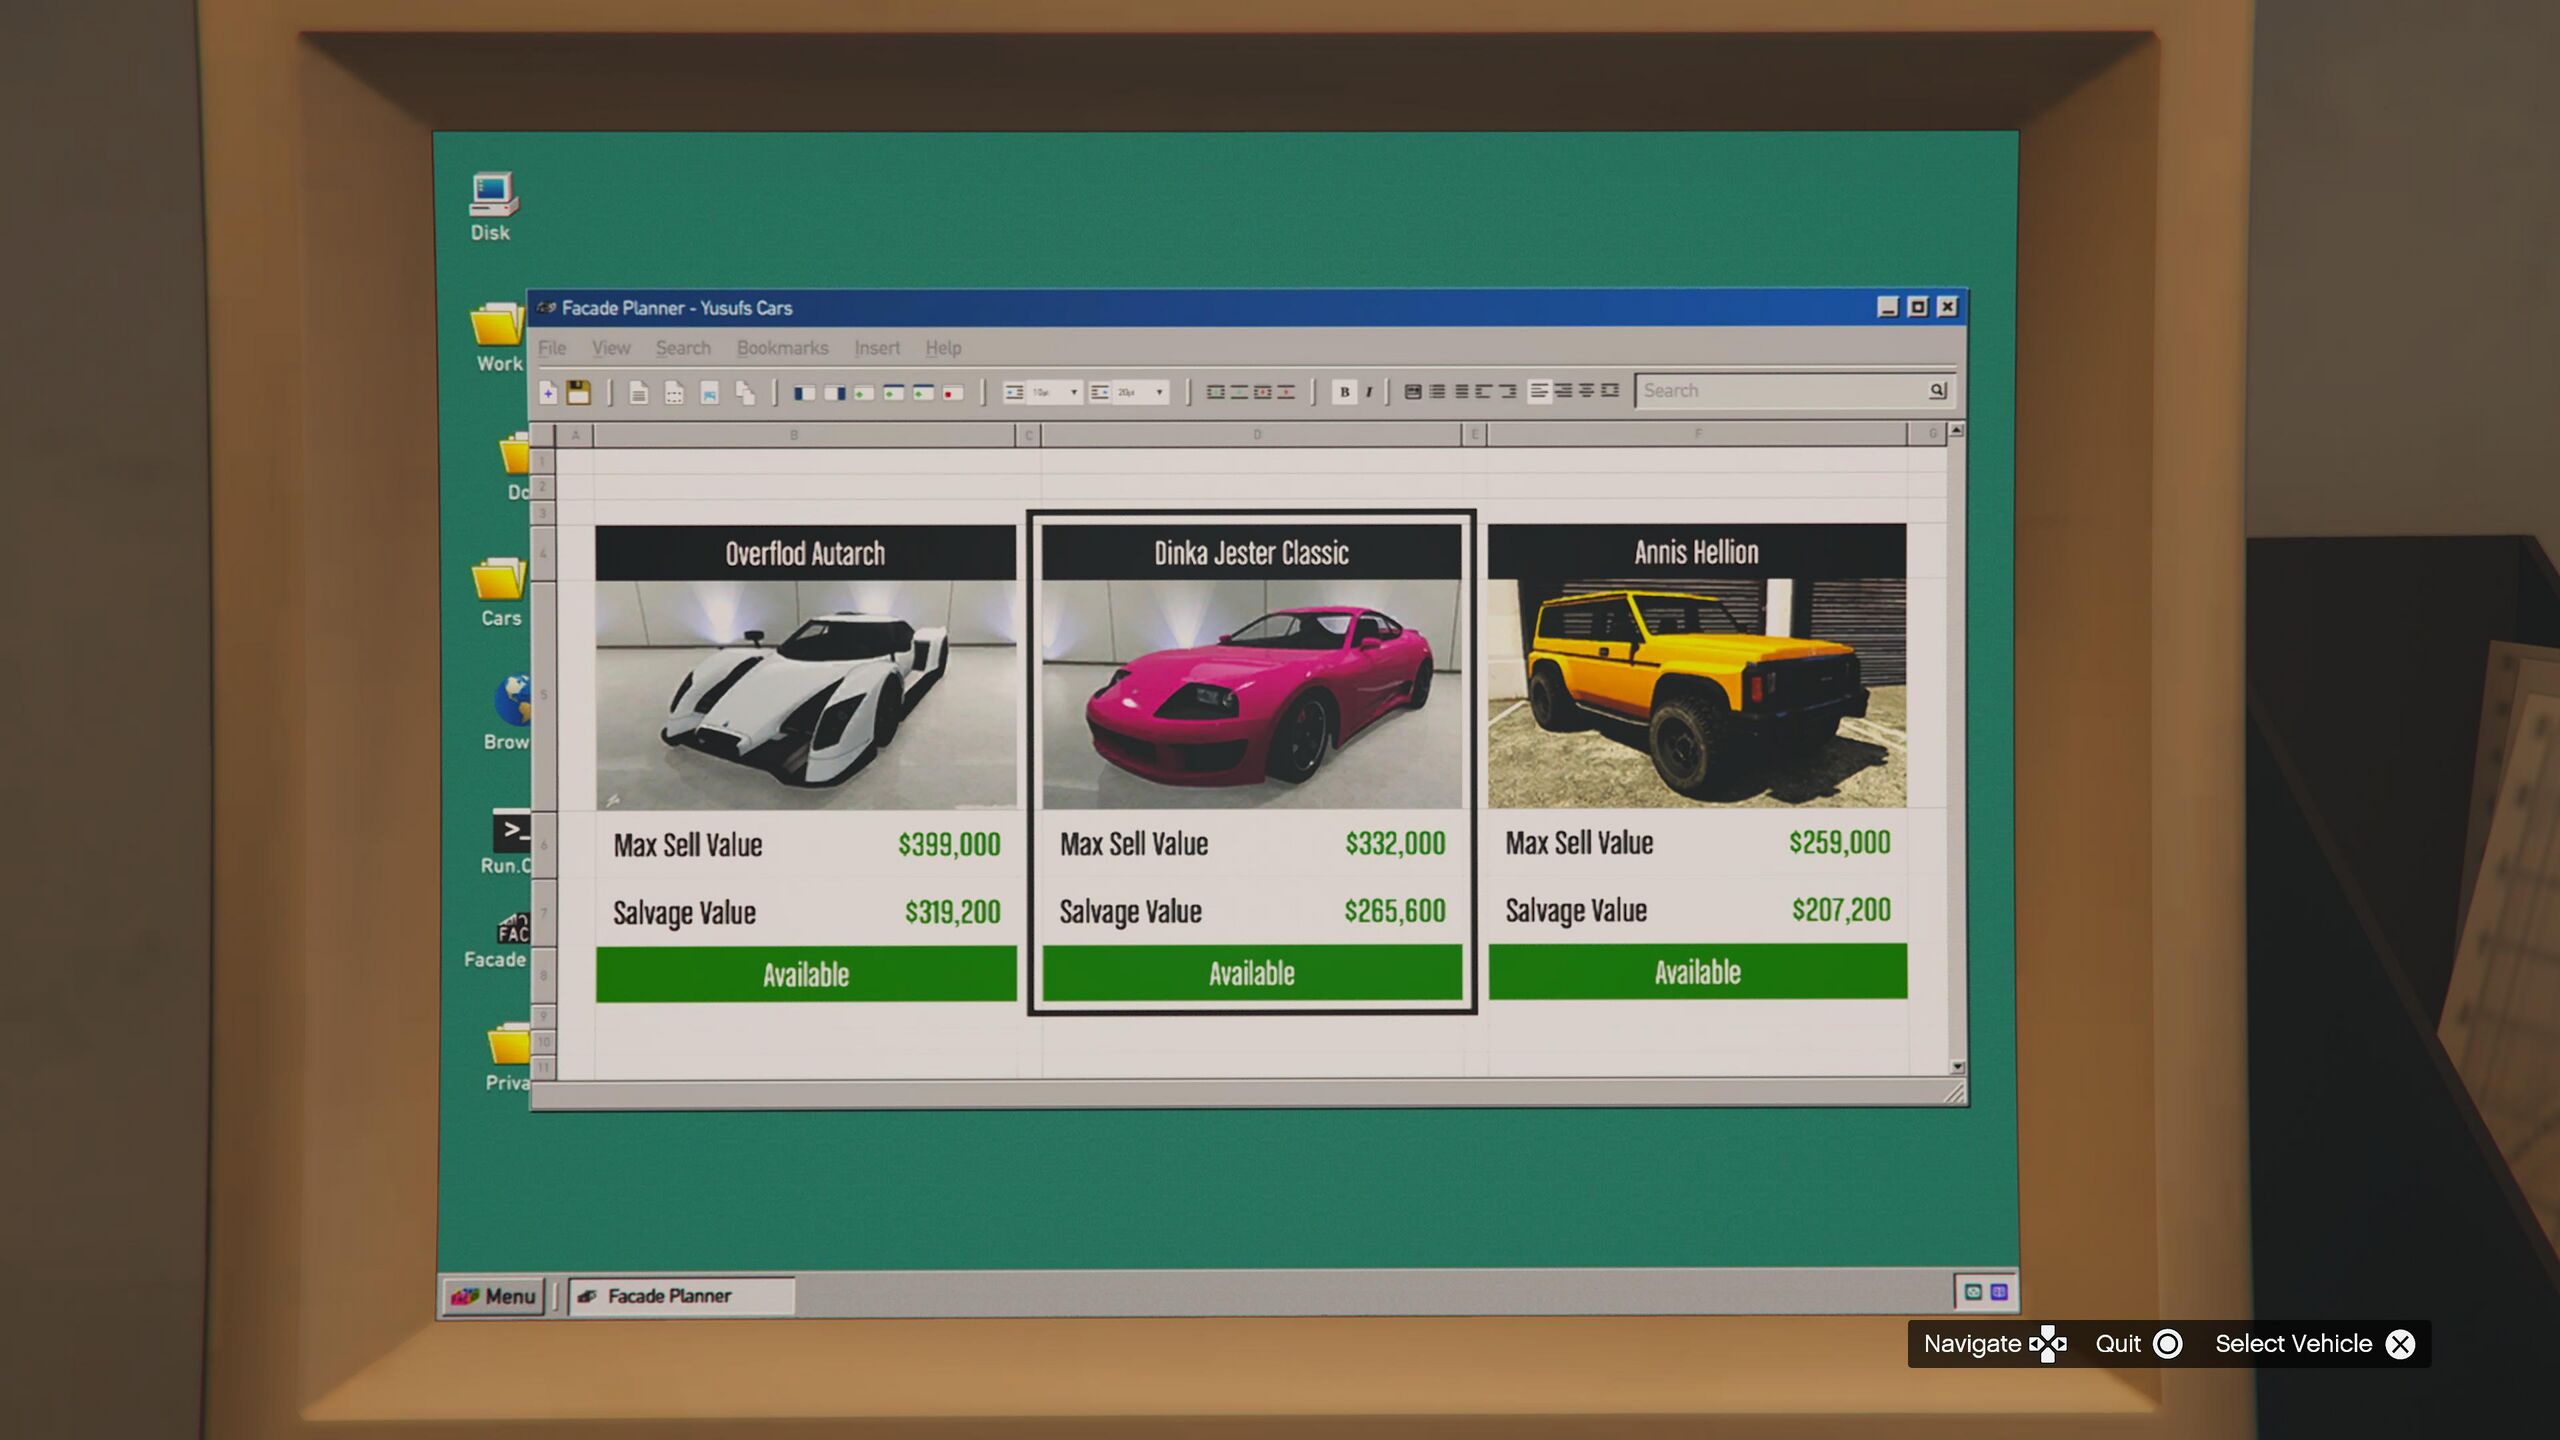Click the scrollbar down arrow in spreadsheet
2560x1440 pixels.
pos(1957,1067)
